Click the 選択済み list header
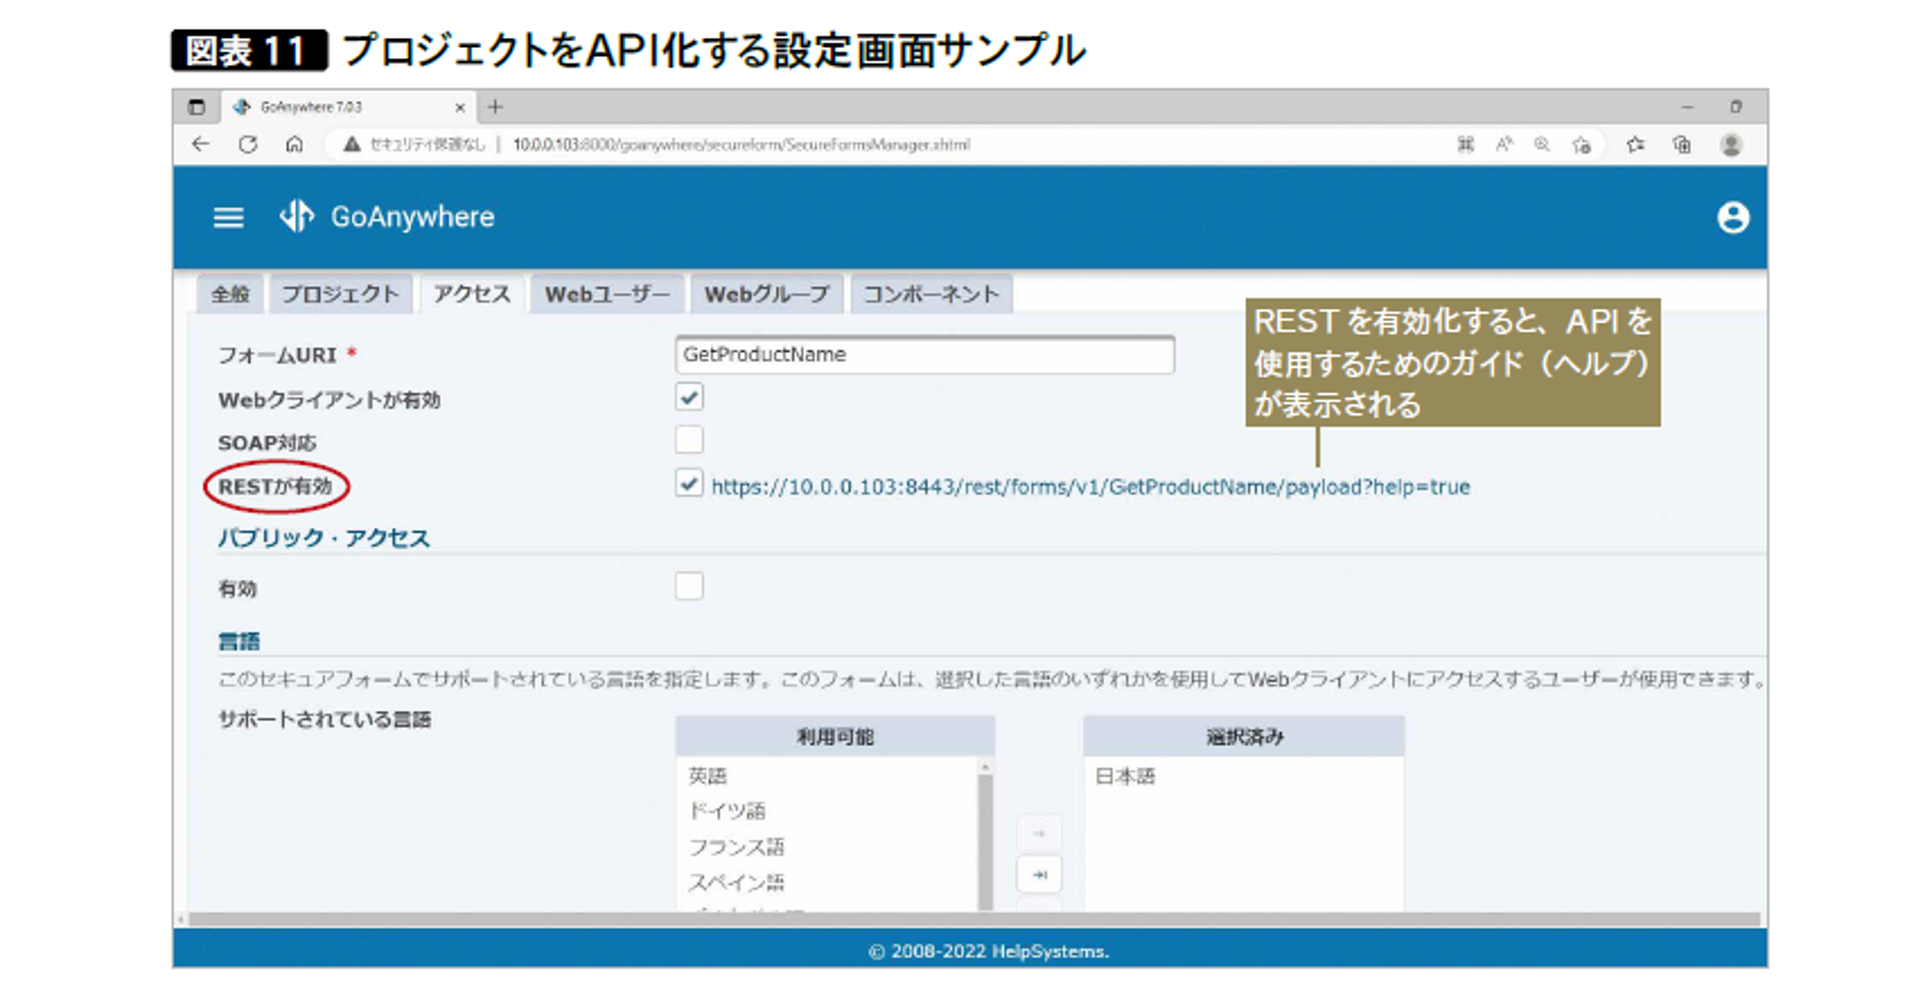 click(1244, 737)
